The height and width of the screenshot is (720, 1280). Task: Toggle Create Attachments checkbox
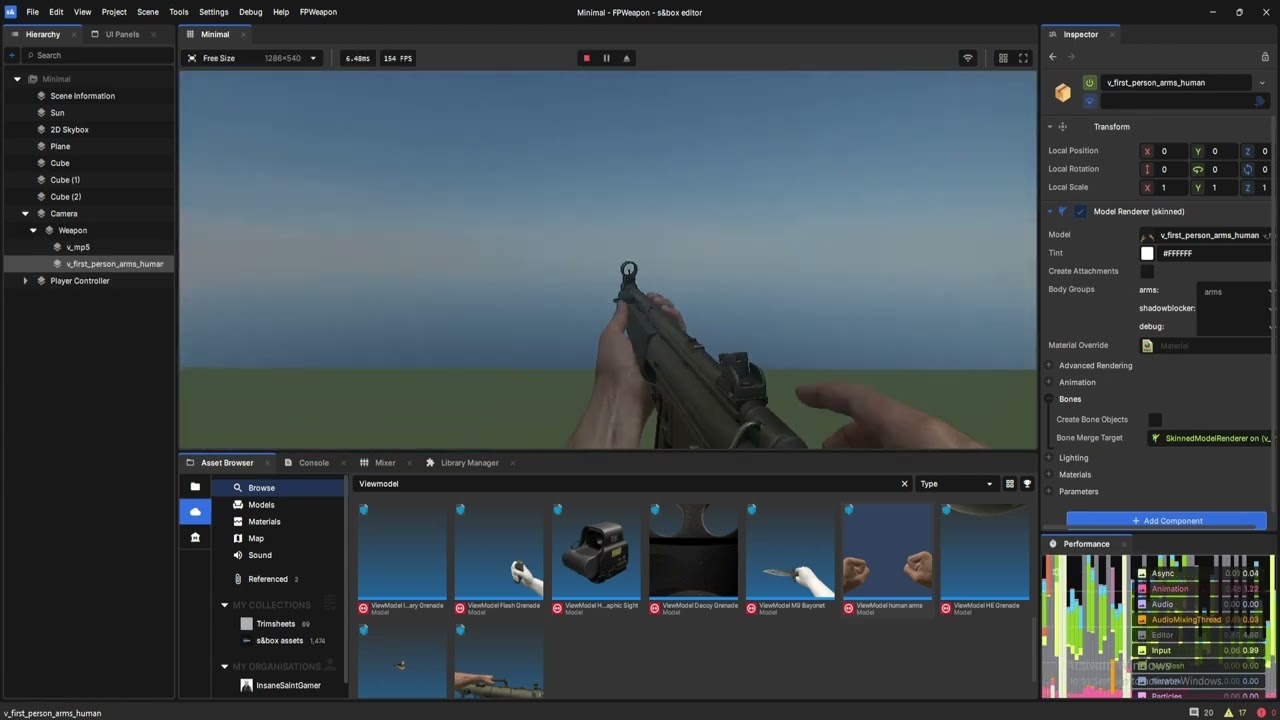pos(1147,271)
